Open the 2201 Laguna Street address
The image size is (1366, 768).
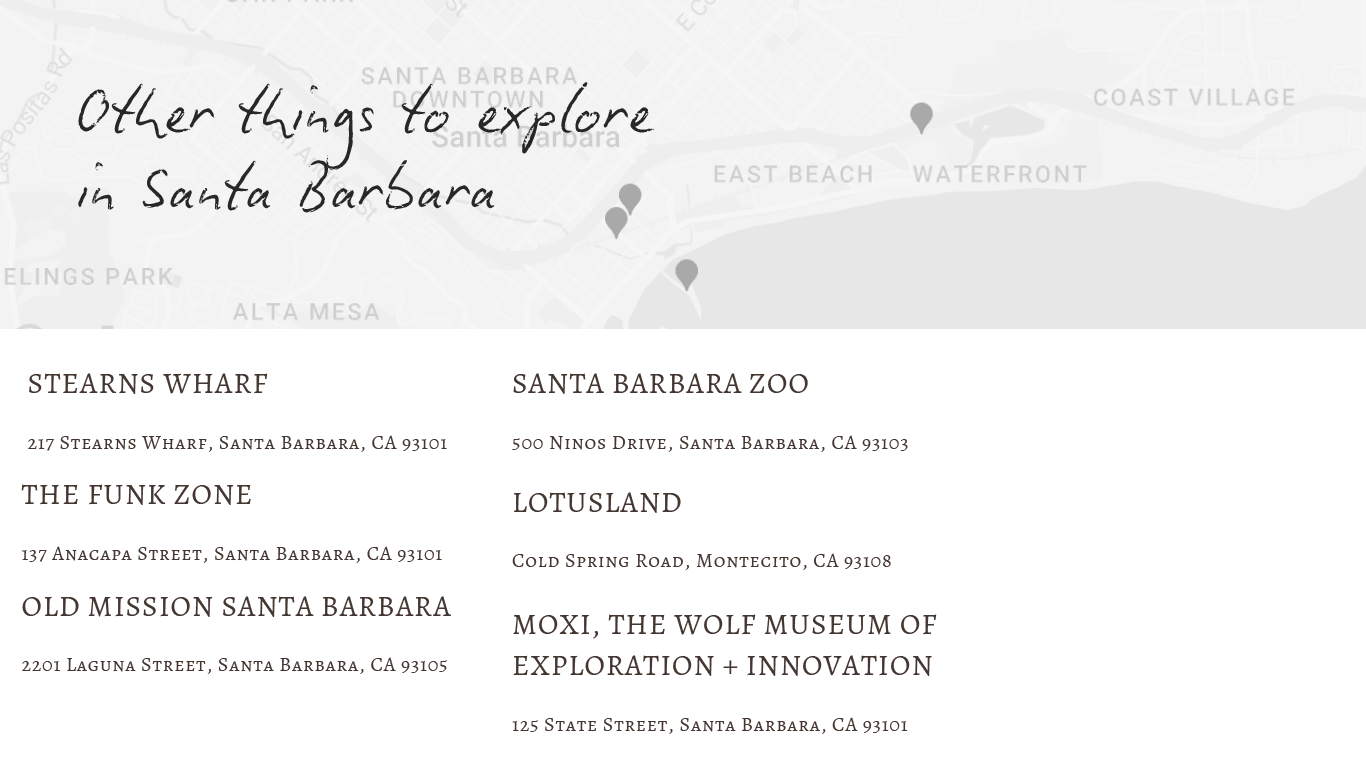[234, 665]
